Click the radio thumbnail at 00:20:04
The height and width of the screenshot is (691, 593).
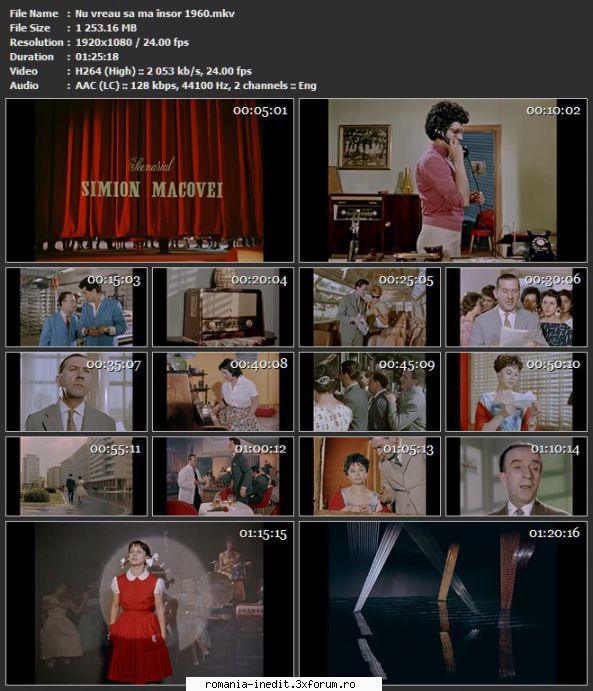[223, 307]
